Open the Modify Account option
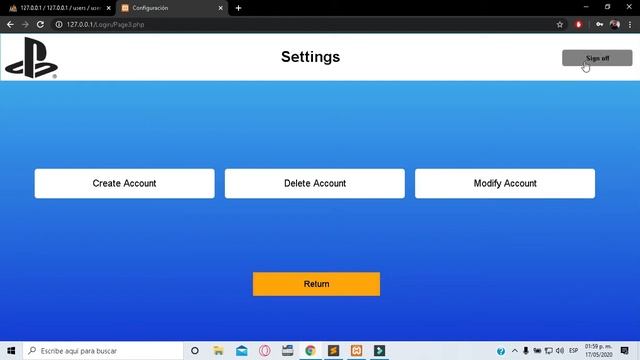 (505, 183)
